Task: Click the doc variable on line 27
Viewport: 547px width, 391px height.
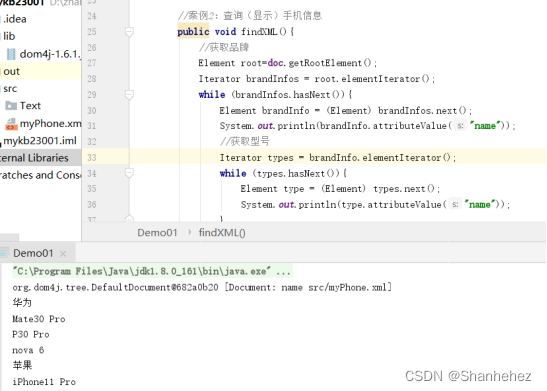Action: tap(275, 63)
